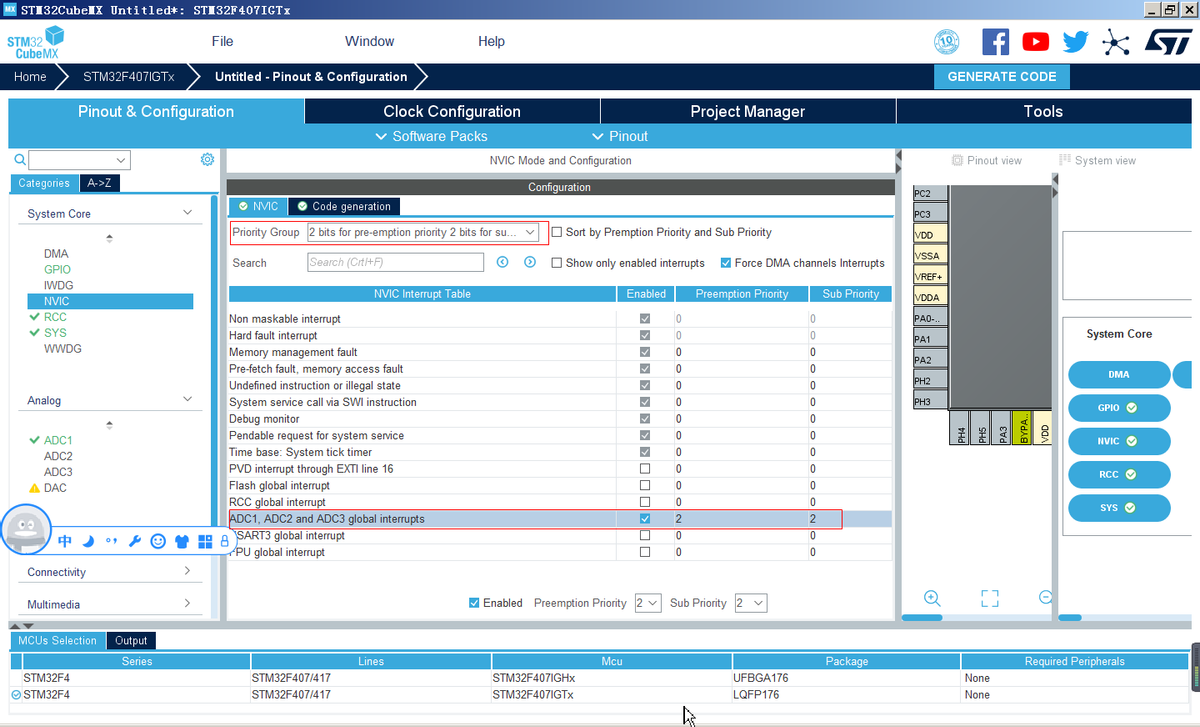Screen dimensions: 1200x727
Task: Open the File menu
Action: pyautogui.click(x=222, y=41)
